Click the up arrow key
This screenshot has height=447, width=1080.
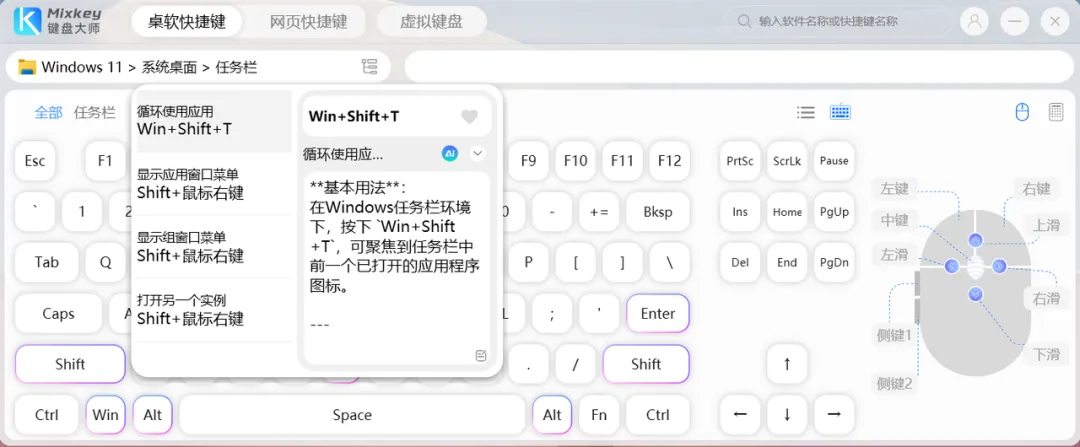click(x=787, y=364)
